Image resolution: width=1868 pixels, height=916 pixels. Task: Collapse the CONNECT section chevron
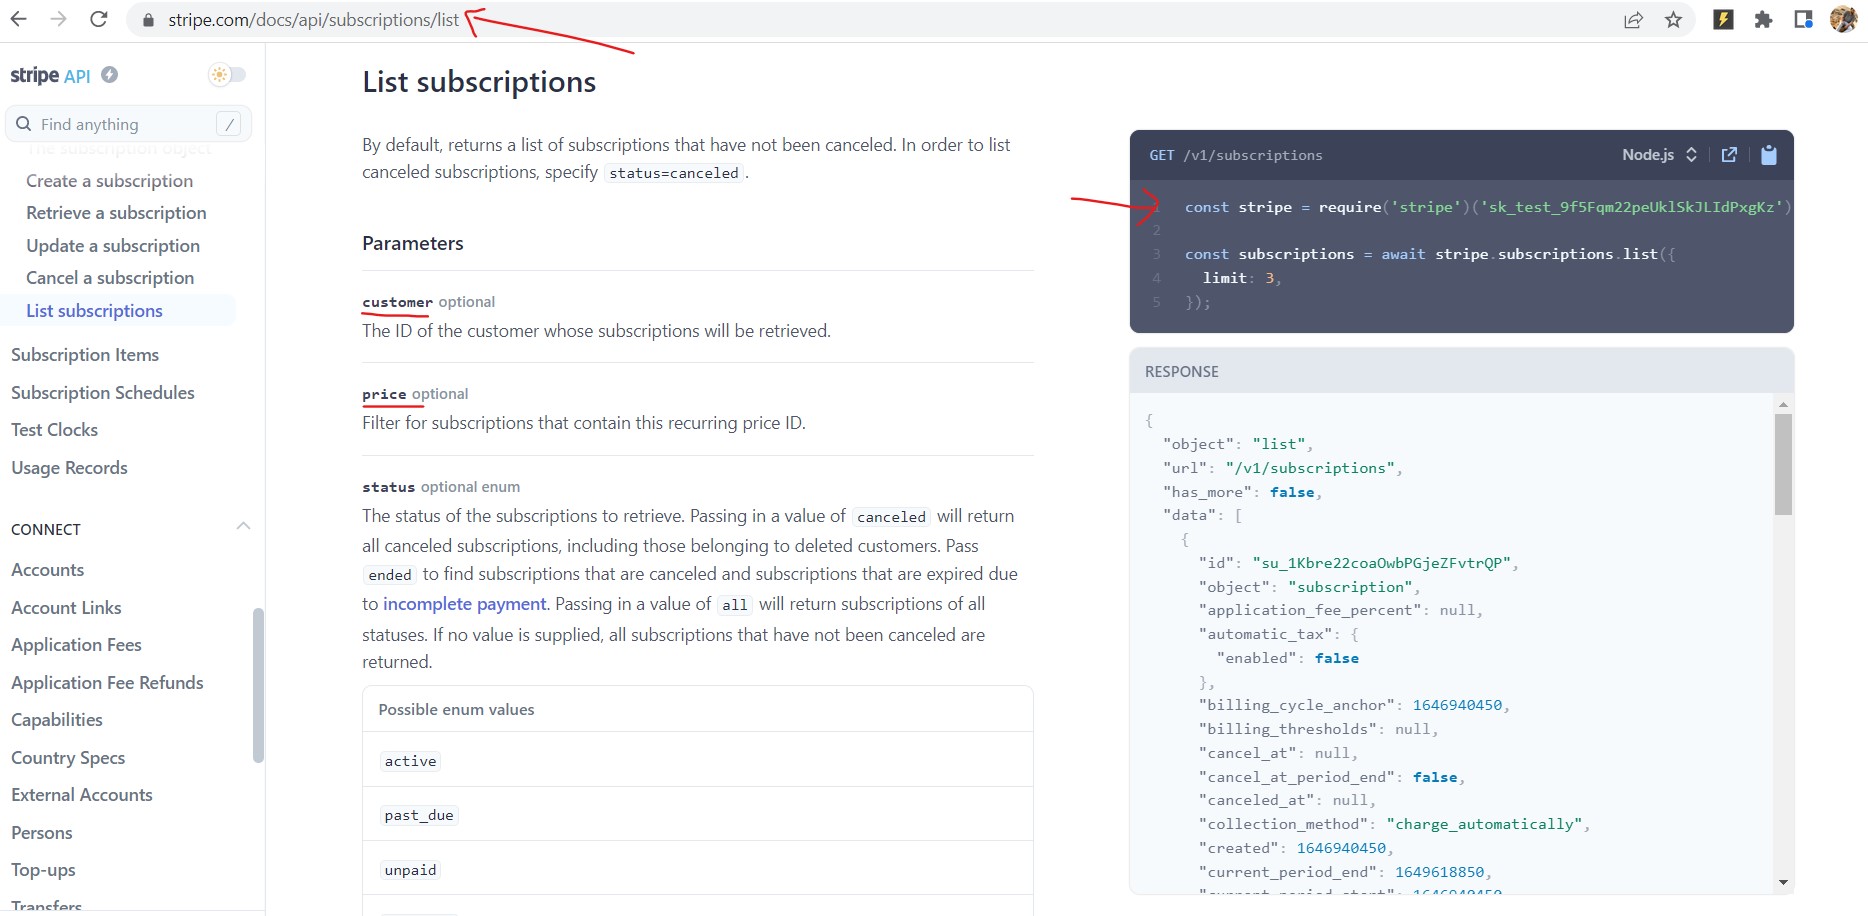tap(243, 526)
